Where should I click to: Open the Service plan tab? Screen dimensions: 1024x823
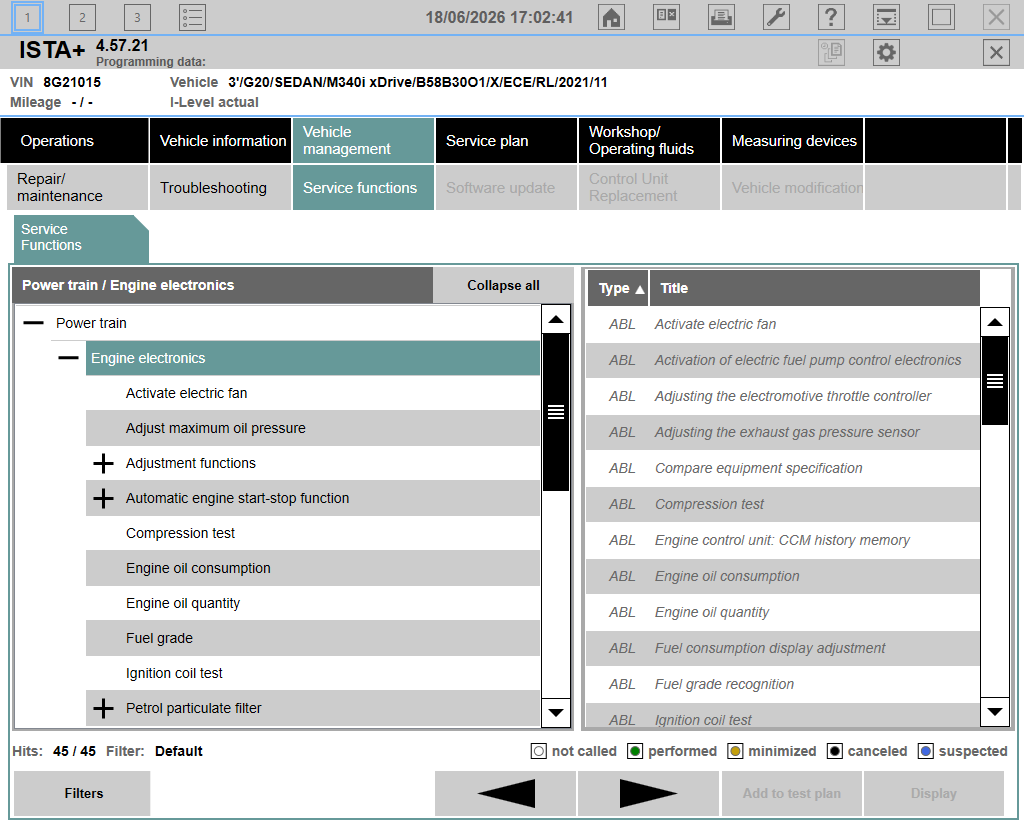point(506,140)
